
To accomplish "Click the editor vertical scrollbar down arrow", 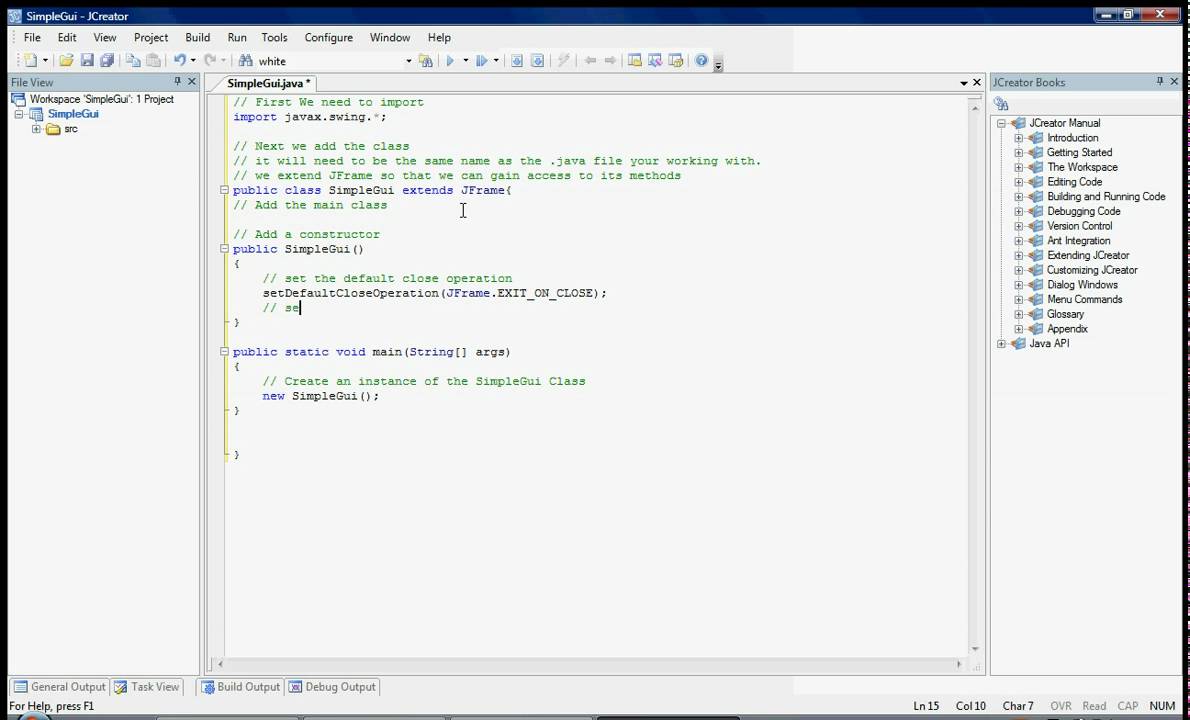I will [x=975, y=649].
